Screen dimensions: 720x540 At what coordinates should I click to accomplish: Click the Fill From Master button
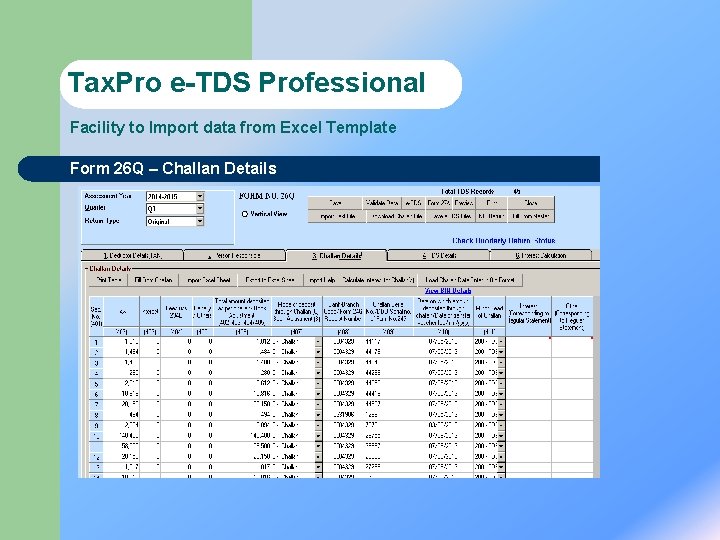click(x=531, y=216)
